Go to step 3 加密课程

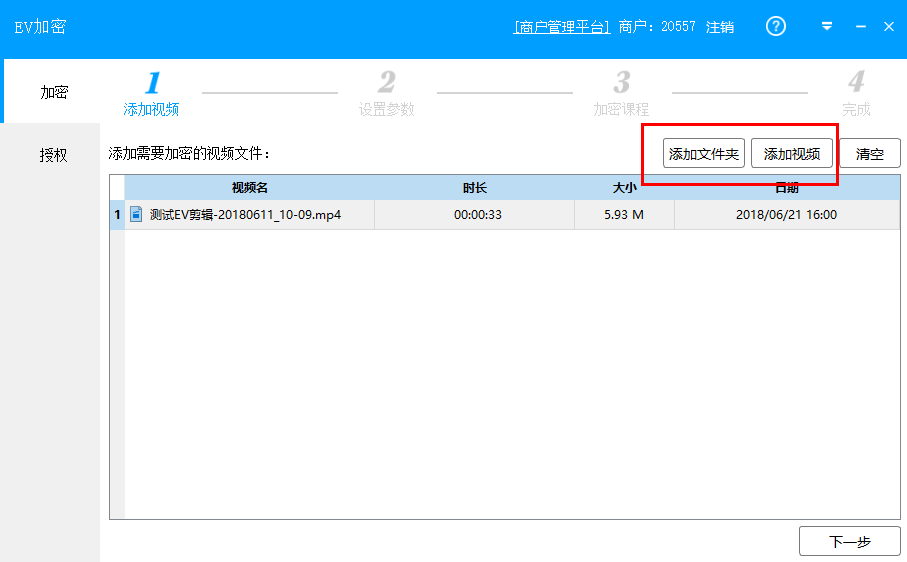coord(621,95)
